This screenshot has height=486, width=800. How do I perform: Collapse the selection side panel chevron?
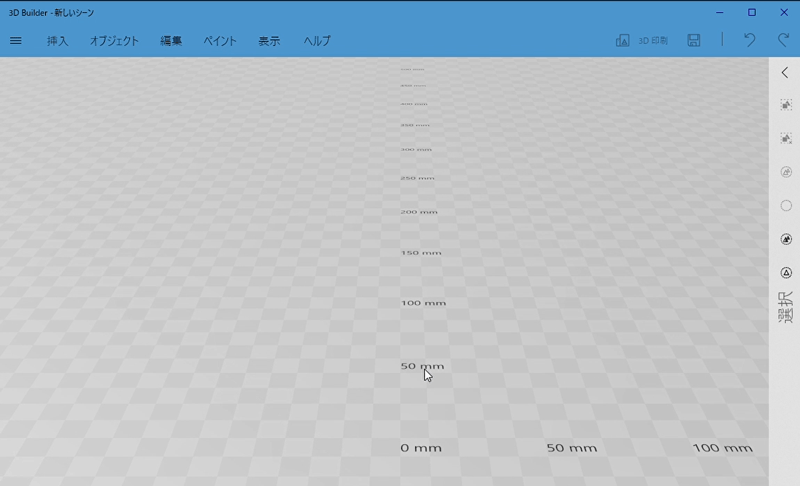coord(785,72)
